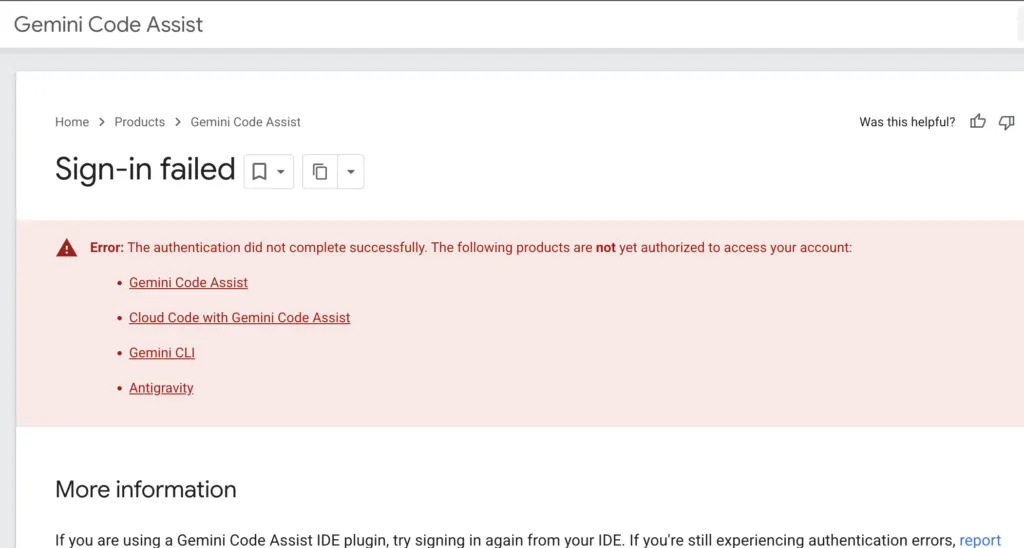
Task: Click the red warning triangle icon
Action: [67, 248]
